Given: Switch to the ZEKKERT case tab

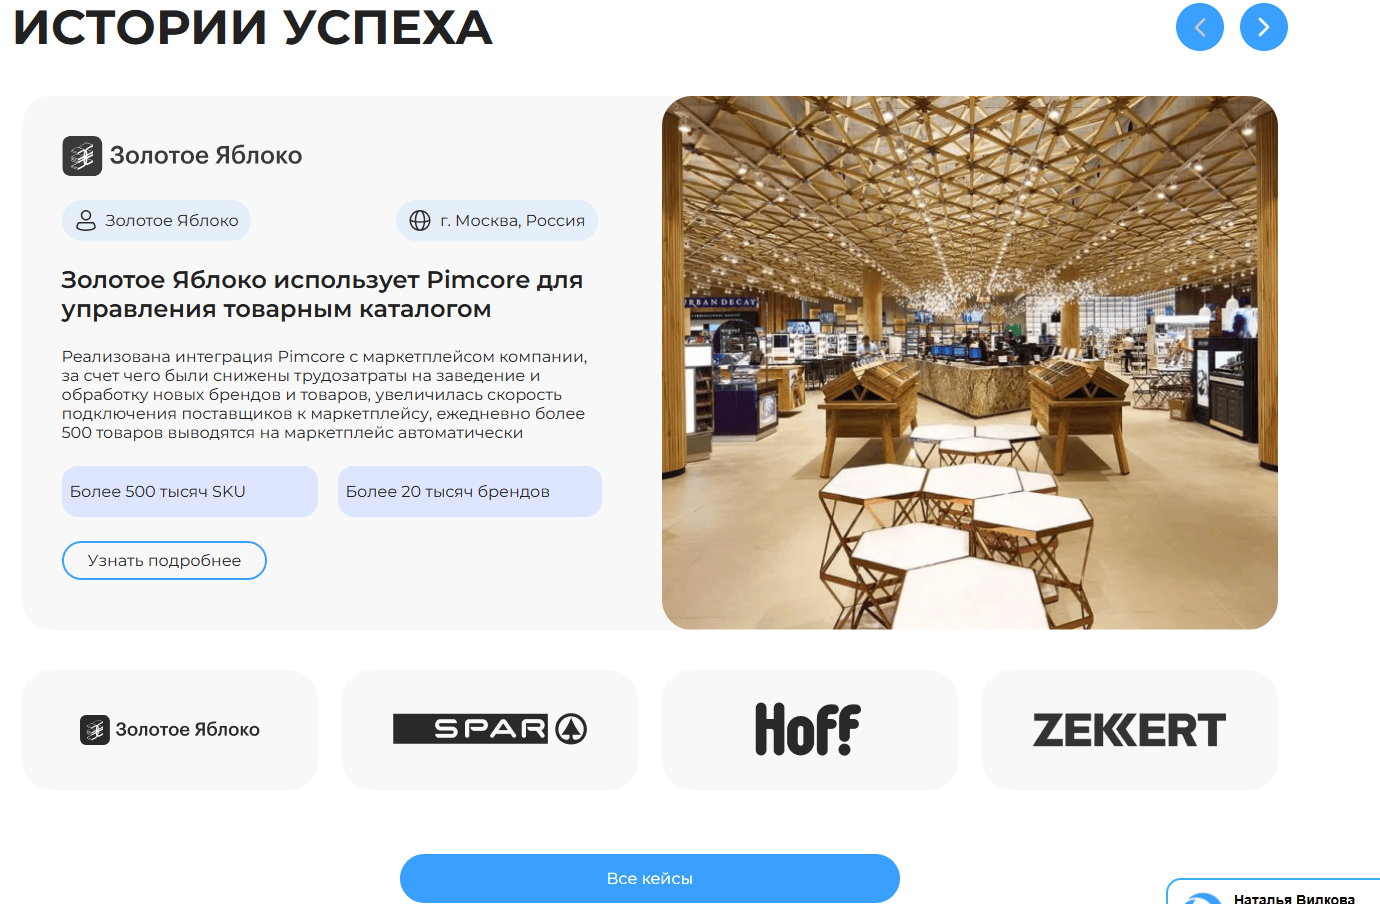Looking at the screenshot, I should 1130,730.
